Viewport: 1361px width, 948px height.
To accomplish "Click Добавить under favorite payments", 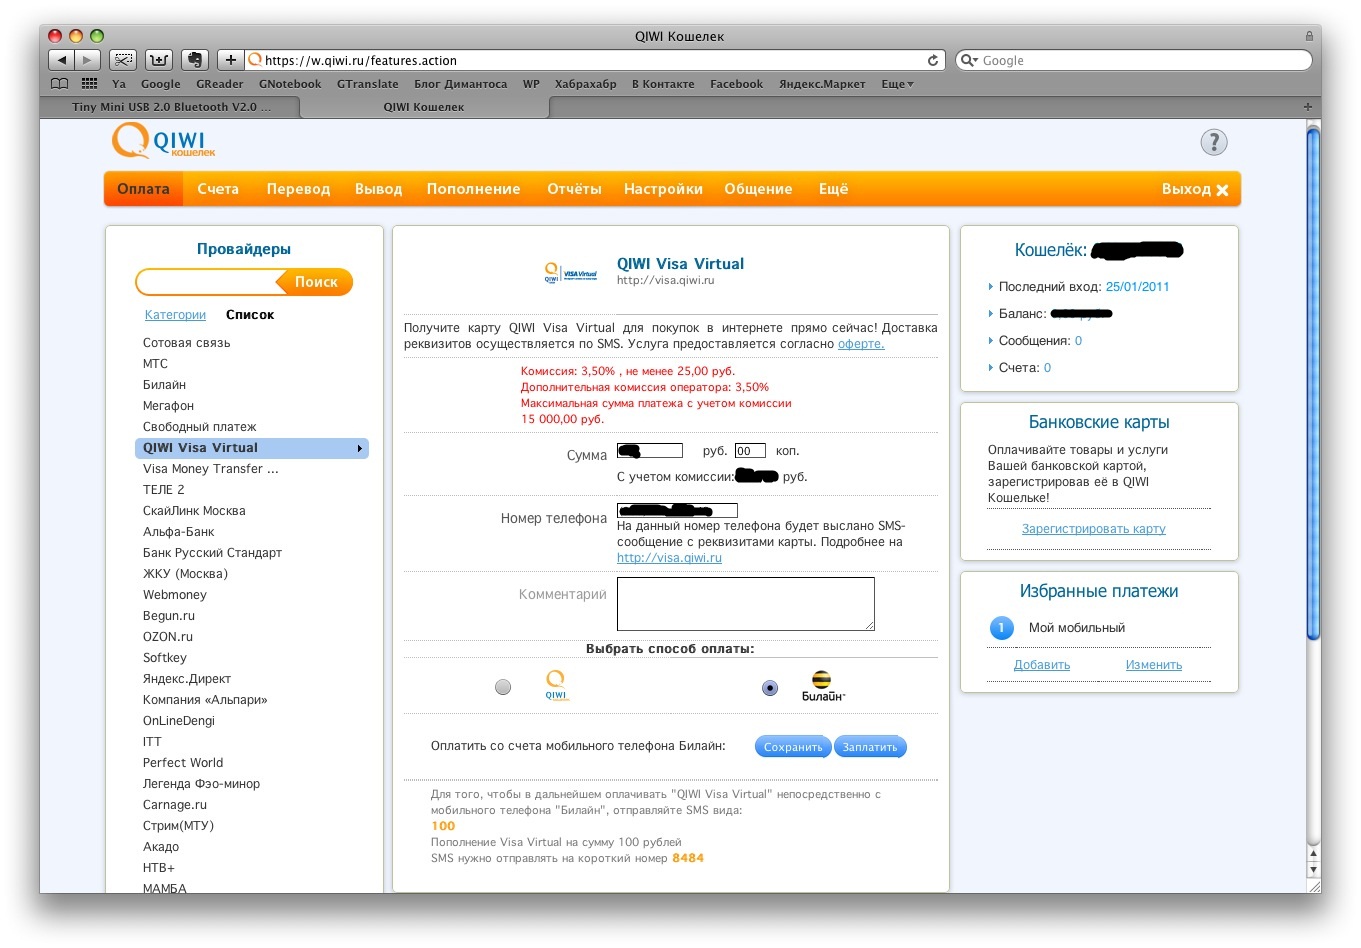I will pyautogui.click(x=1042, y=665).
